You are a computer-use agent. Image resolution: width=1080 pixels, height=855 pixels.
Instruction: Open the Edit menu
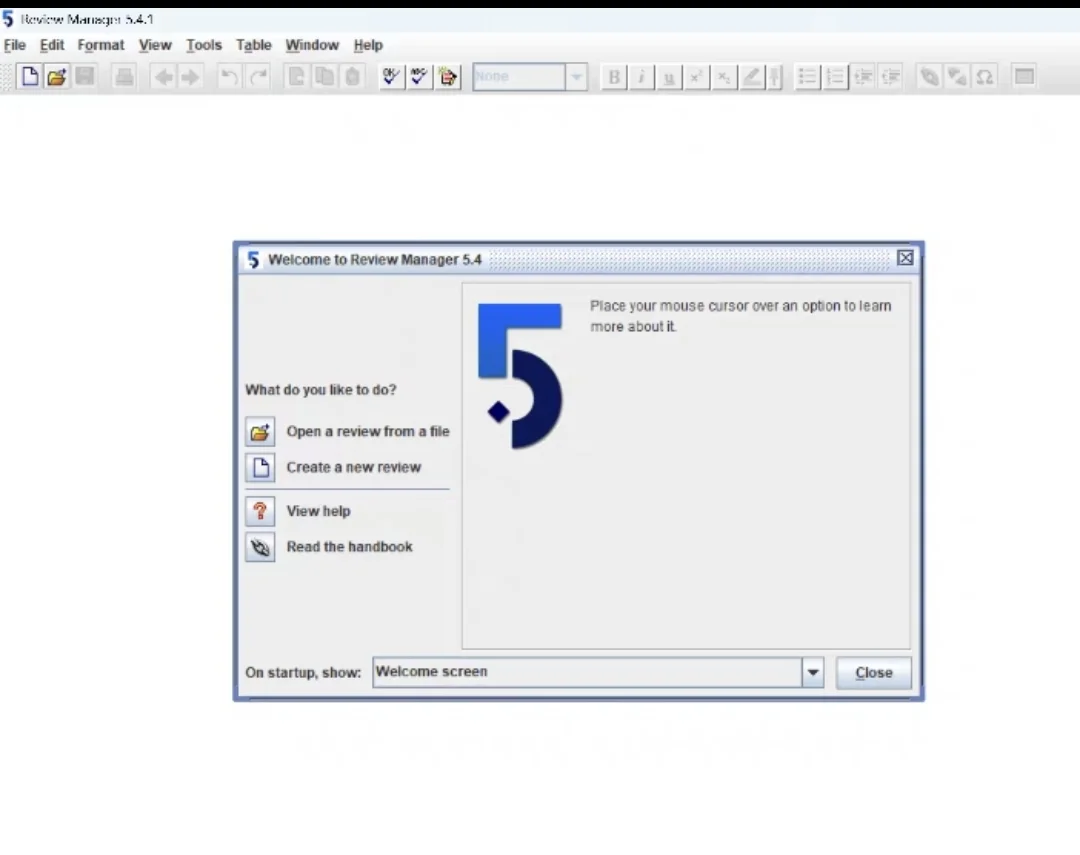52,45
